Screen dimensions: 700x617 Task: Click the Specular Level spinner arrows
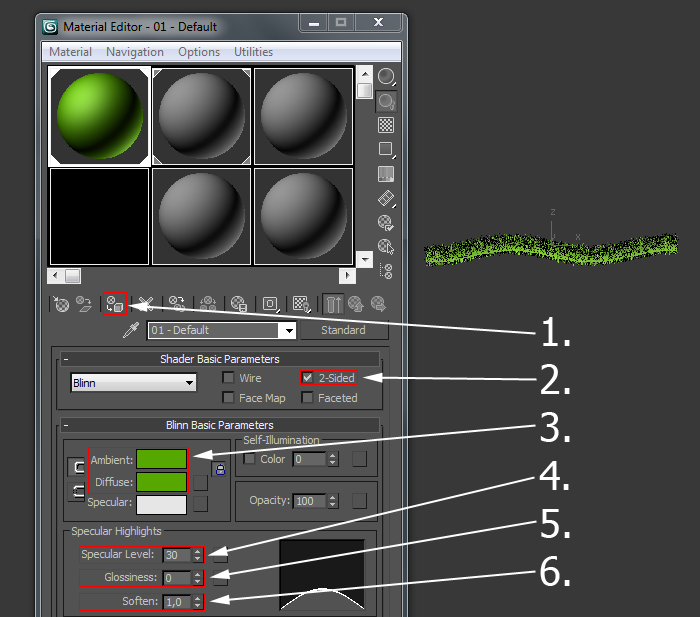197,555
